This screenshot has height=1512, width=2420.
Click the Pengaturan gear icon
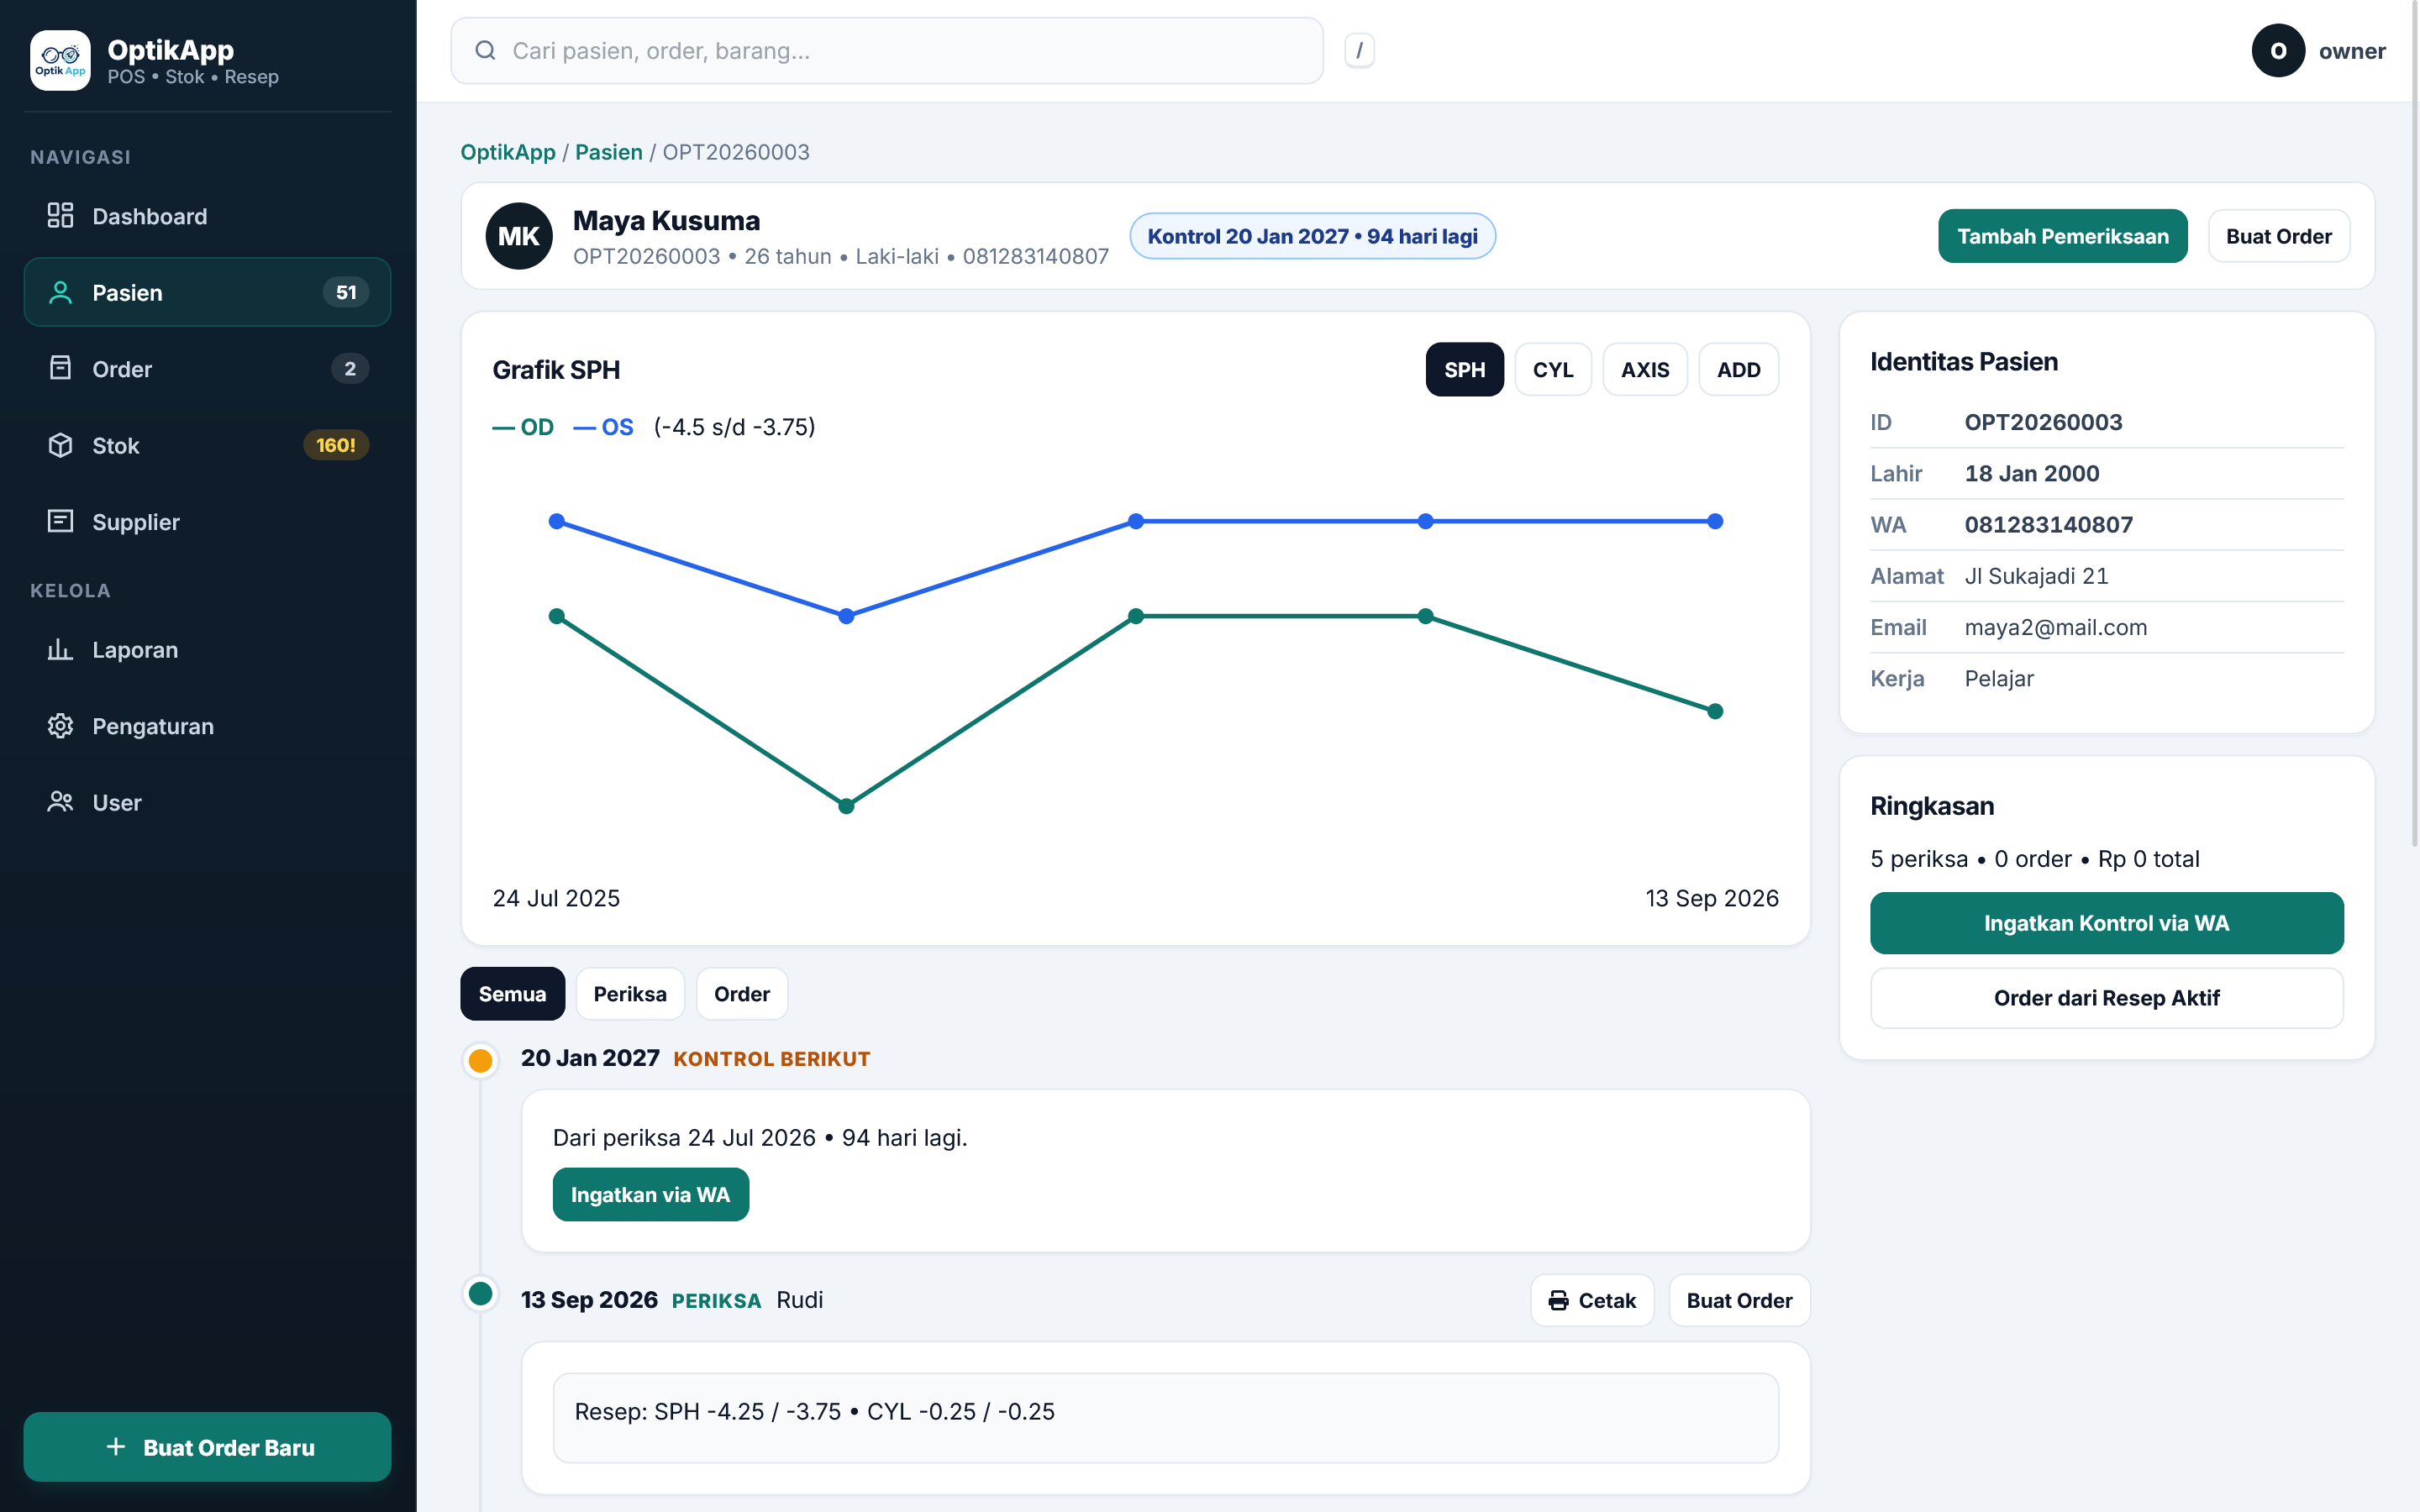click(60, 725)
